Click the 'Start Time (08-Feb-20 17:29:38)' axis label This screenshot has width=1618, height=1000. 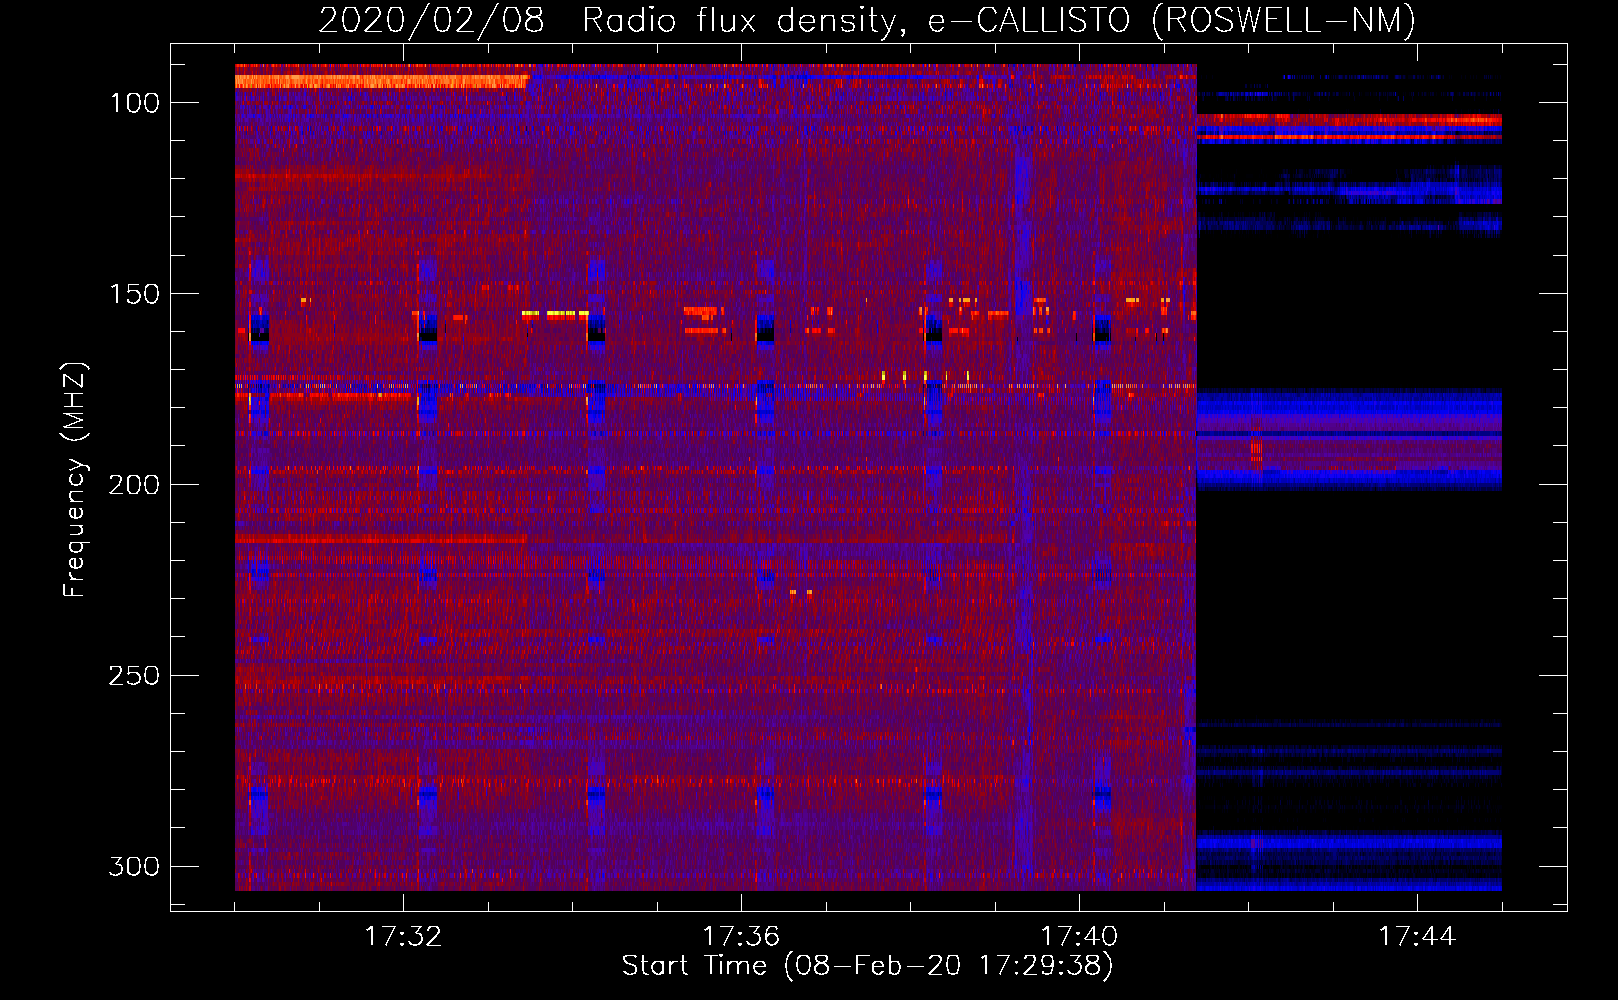(867, 966)
